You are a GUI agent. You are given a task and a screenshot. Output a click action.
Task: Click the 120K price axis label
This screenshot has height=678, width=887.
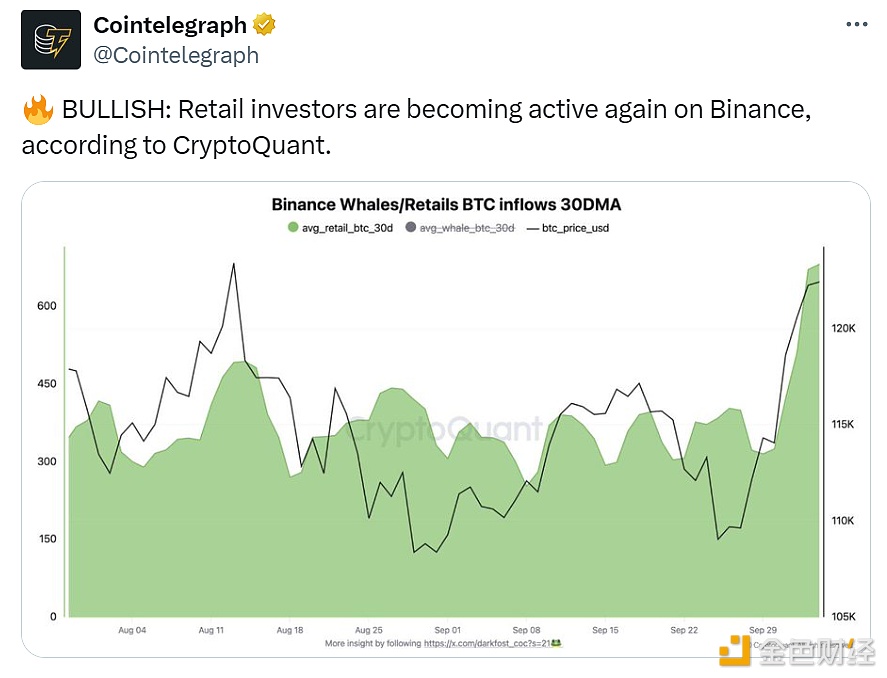(x=843, y=328)
